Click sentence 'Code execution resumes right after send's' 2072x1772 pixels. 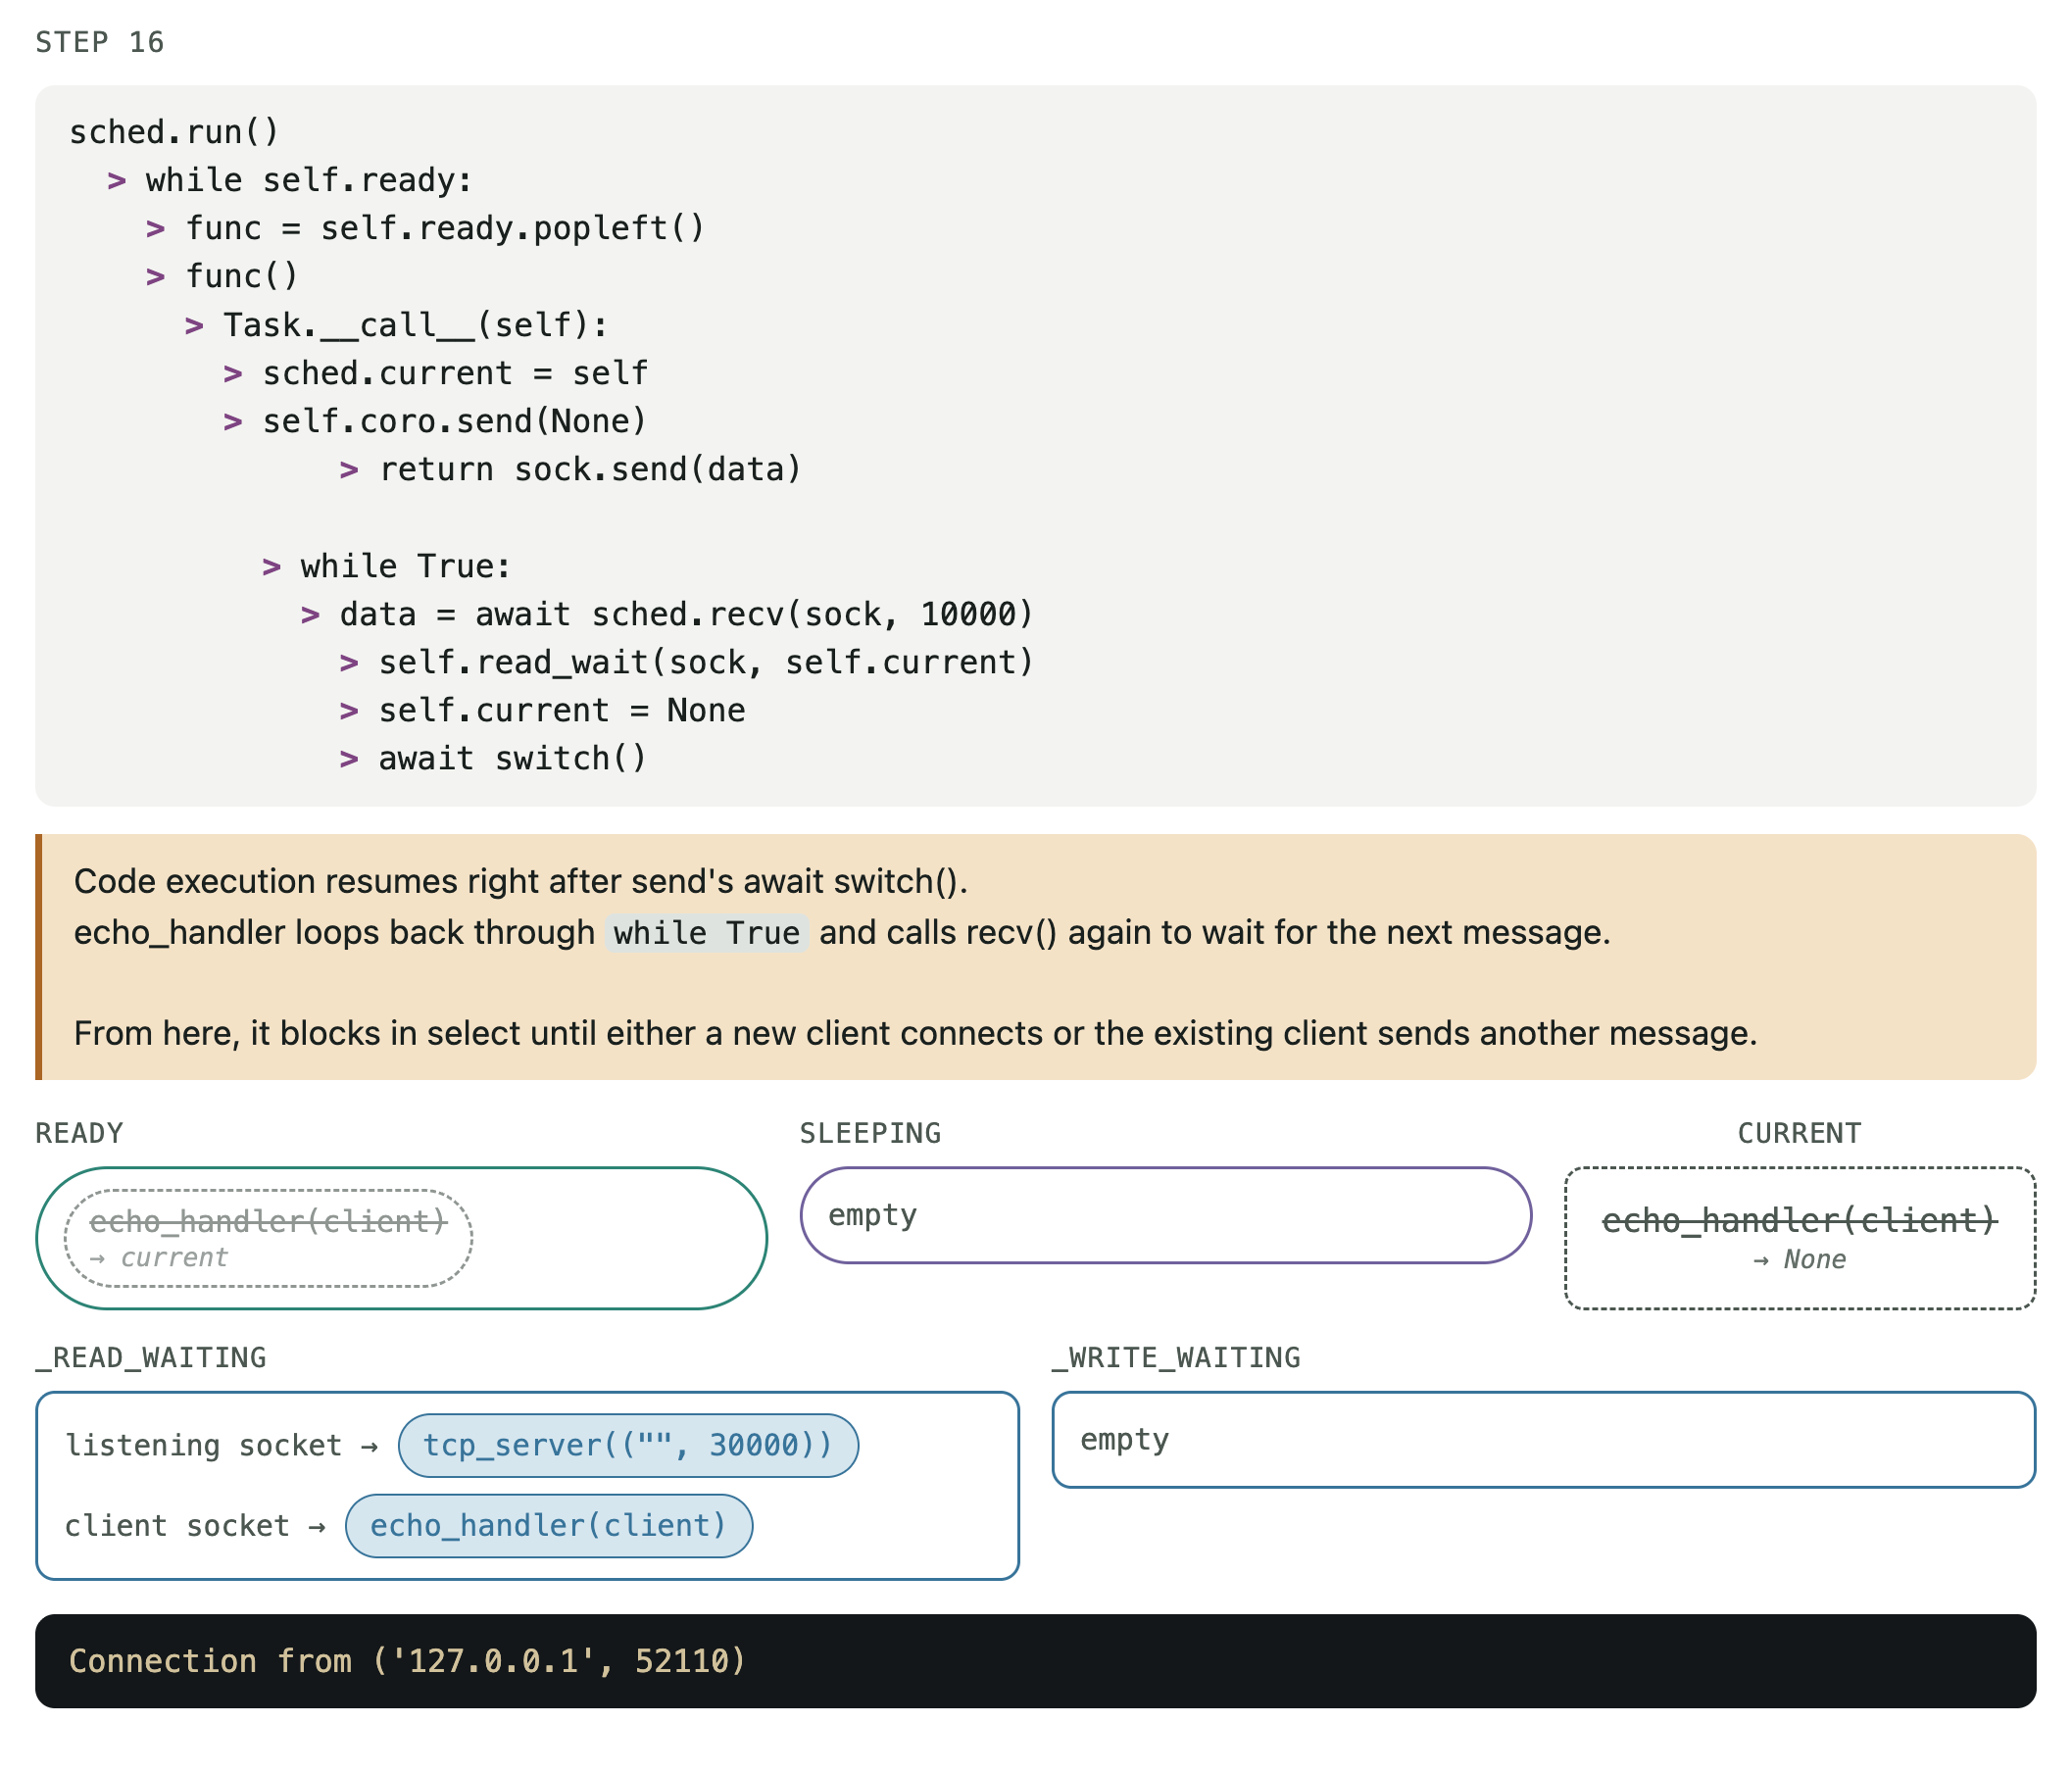point(520,881)
